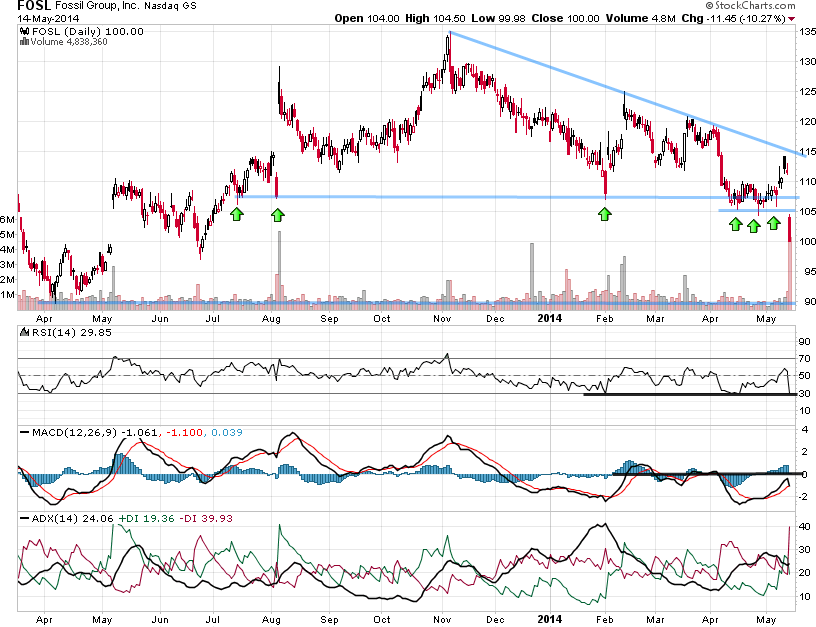Click the 135 price axis label
Image resolution: width=816 pixels, height=627 pixels.
pyautogui.click(x=807, y=32)
